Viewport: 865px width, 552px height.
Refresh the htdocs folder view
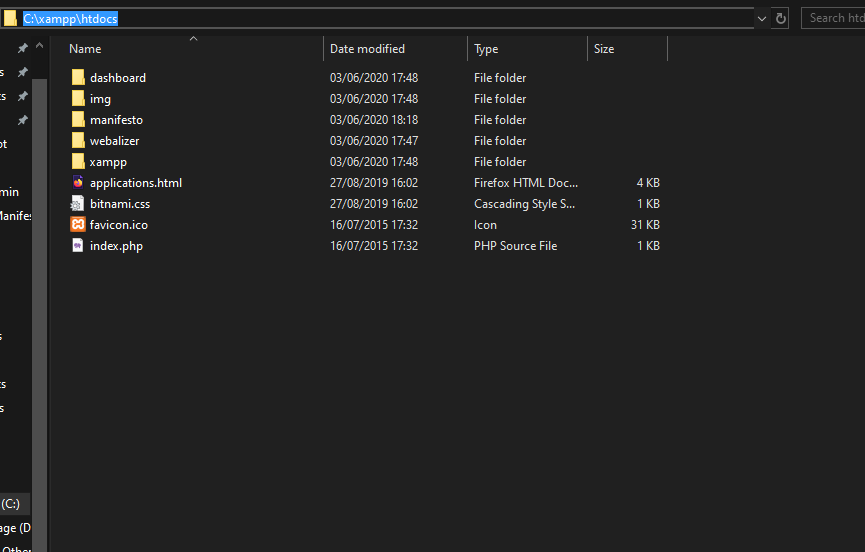pyautogui.click(x=780, y=18)
